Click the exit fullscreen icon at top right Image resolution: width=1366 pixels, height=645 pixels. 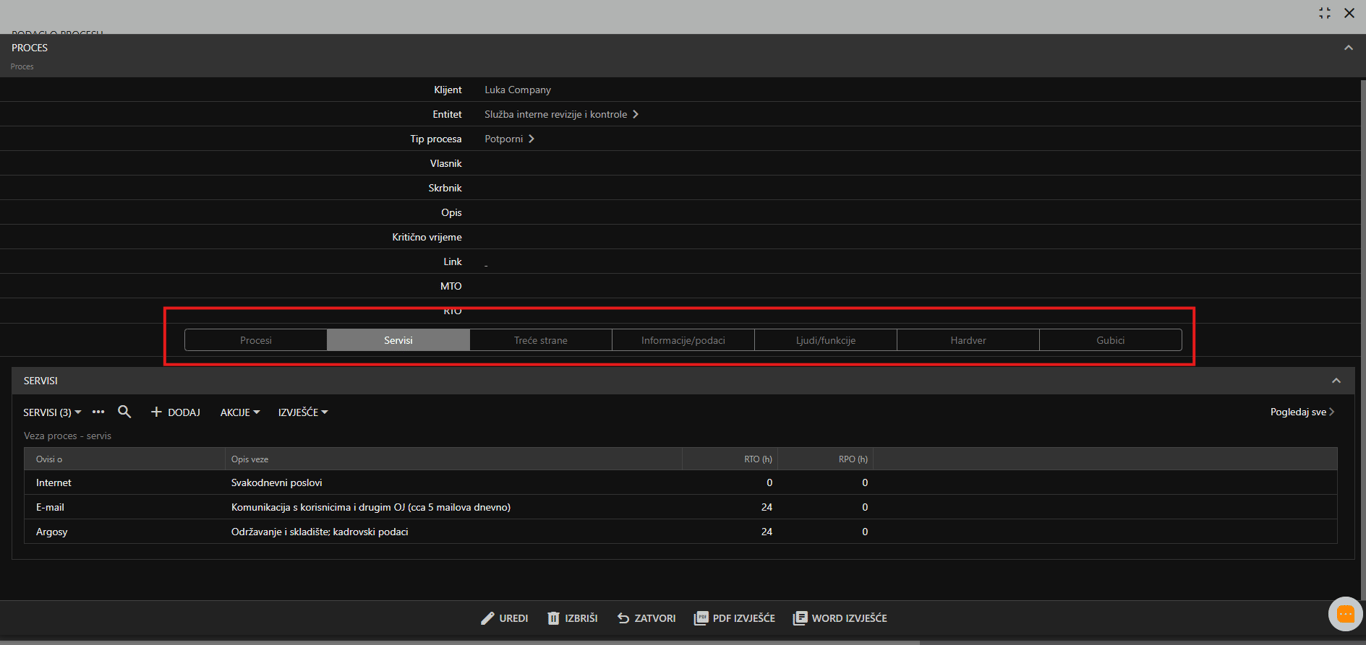click(1325, 13)
